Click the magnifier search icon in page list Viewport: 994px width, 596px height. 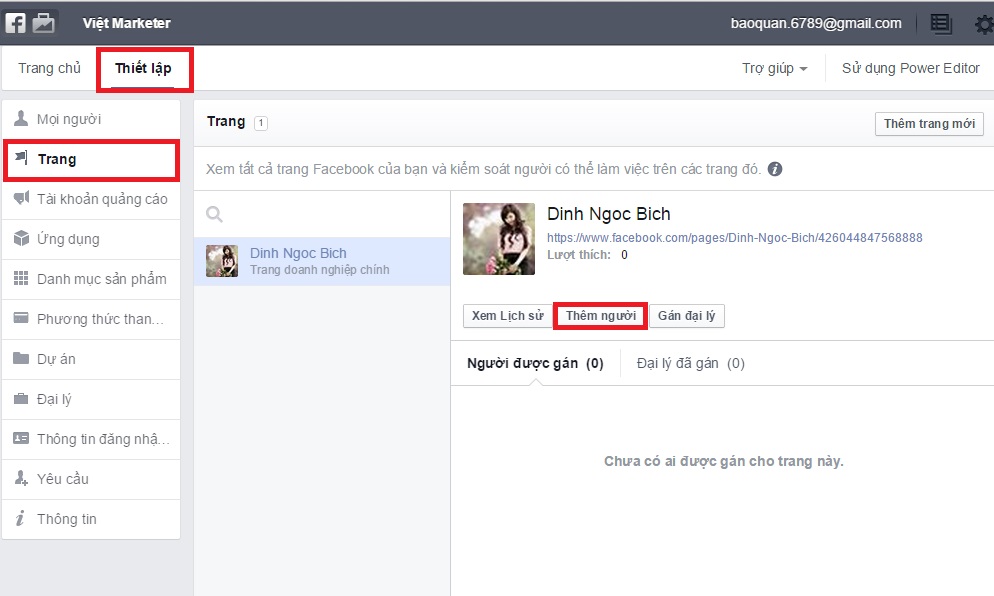[x=214, y=214]
